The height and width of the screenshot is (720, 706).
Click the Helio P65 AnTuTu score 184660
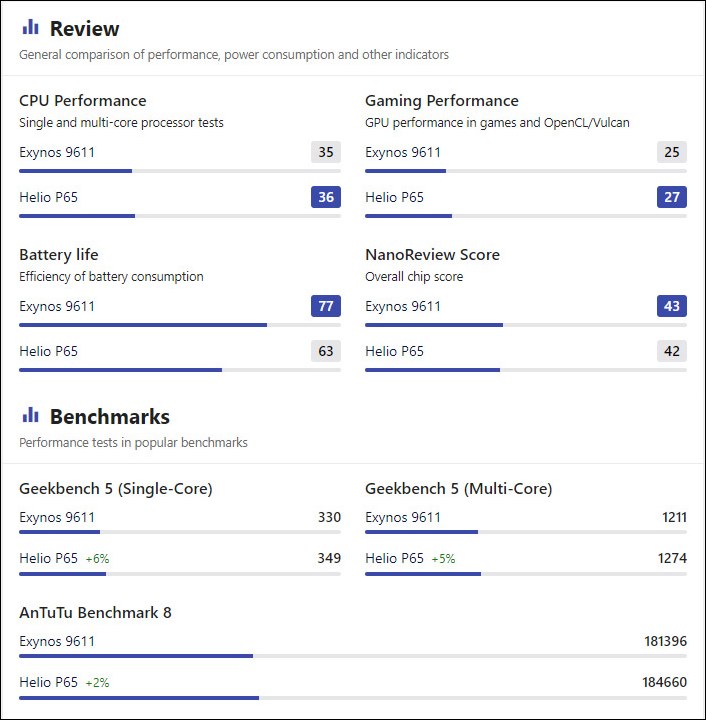(x=664, y=682)
